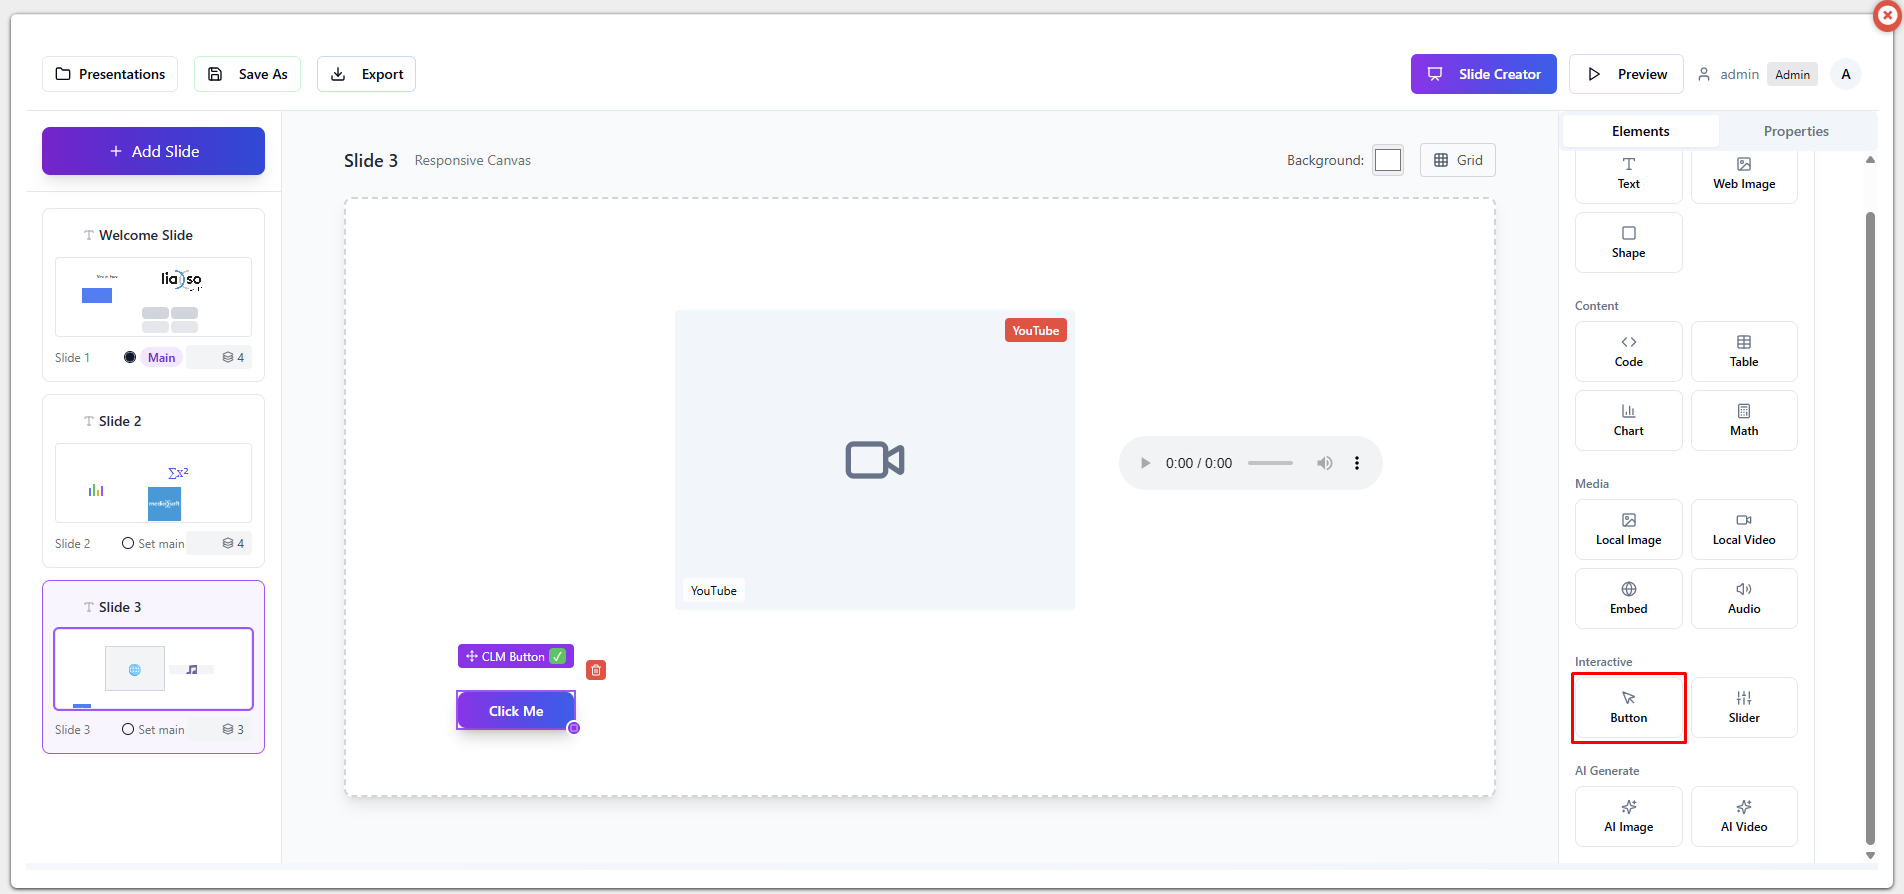This screenshot has width=1904, height=894.
Task: Open the Background color swatch
Action: pos(1387,160)
